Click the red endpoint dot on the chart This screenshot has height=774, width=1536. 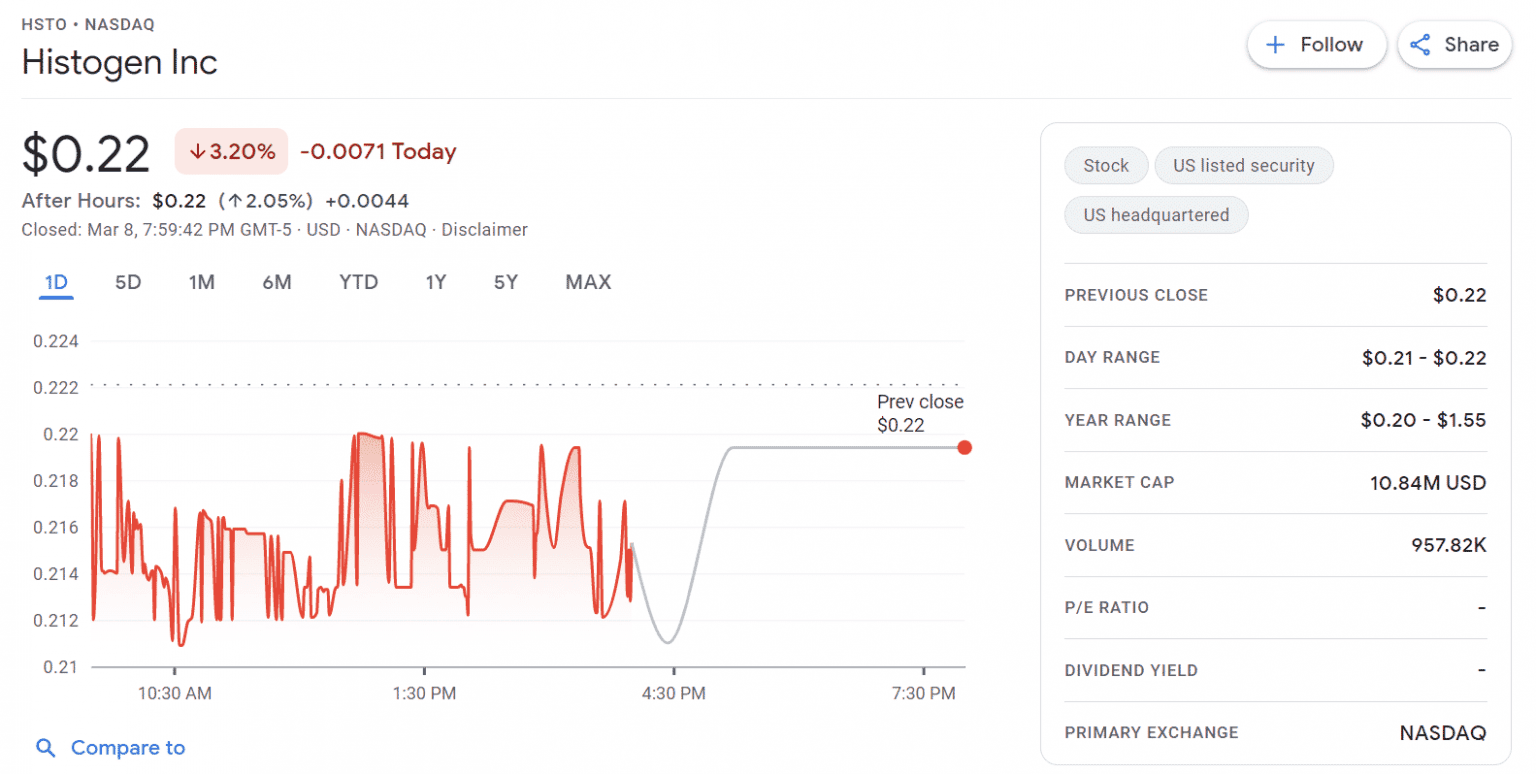tap(964, 447)
